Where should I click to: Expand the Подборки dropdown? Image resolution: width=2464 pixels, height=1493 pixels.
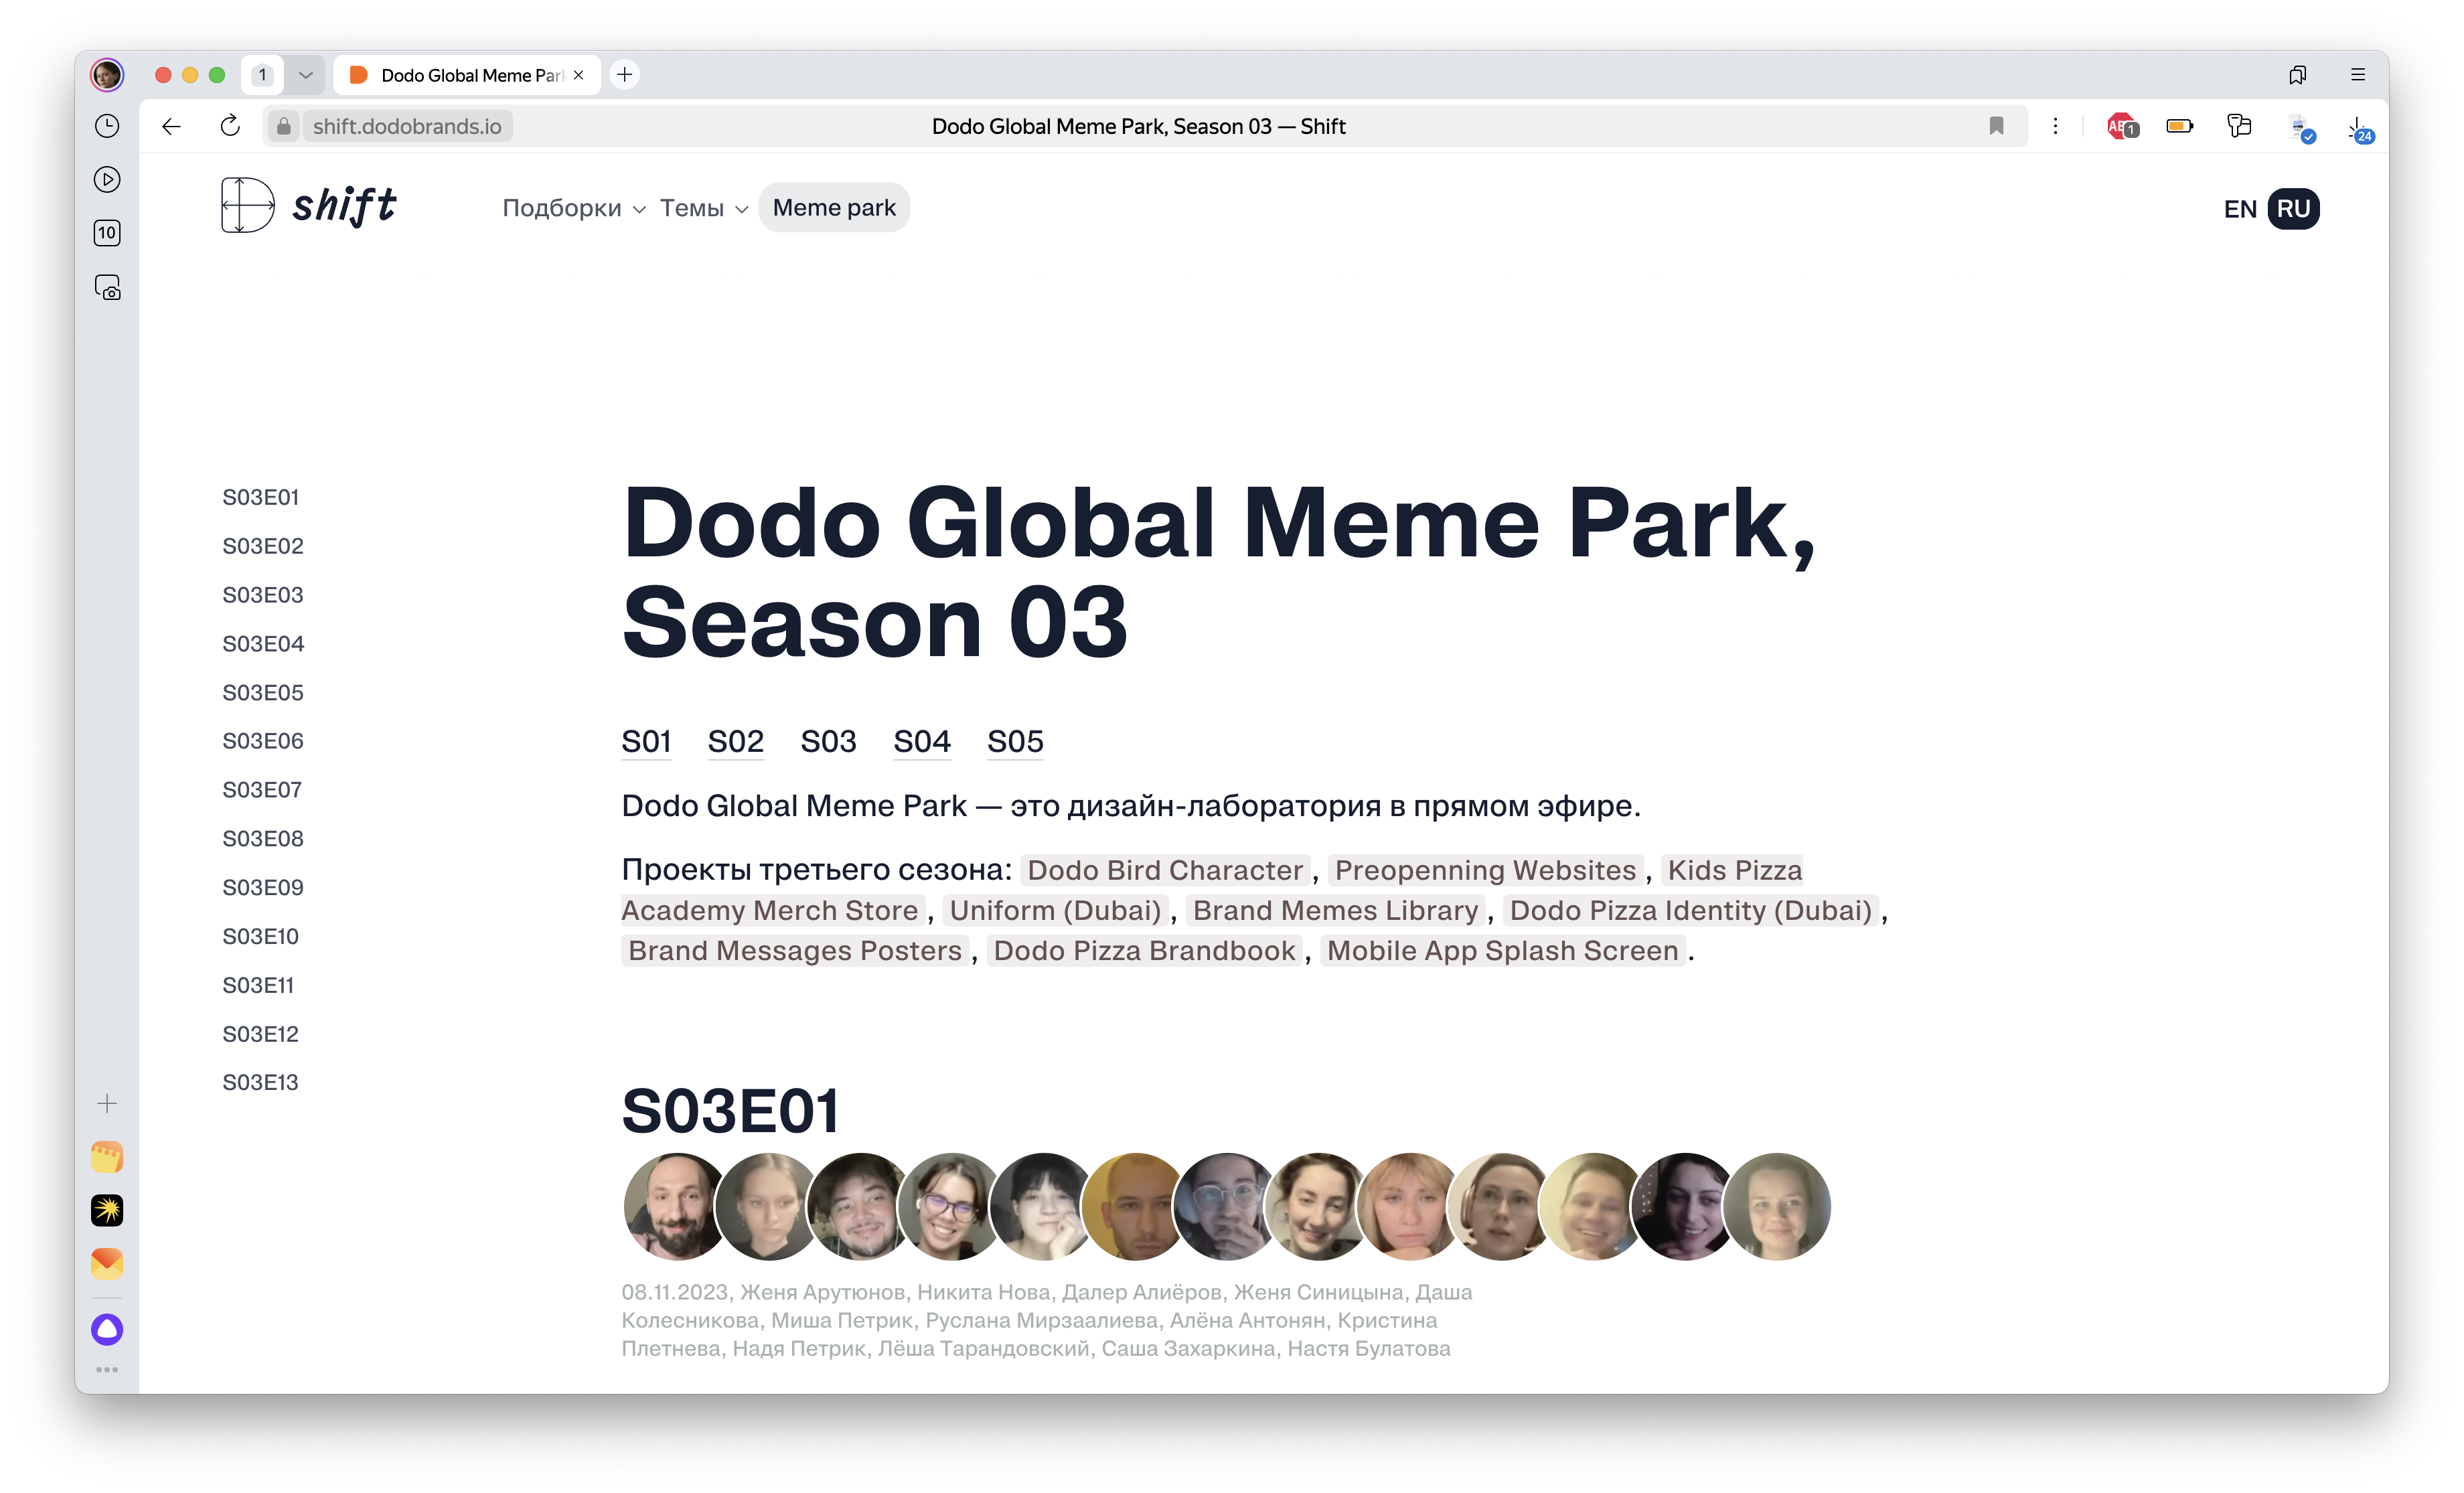(x=573, y=208)
